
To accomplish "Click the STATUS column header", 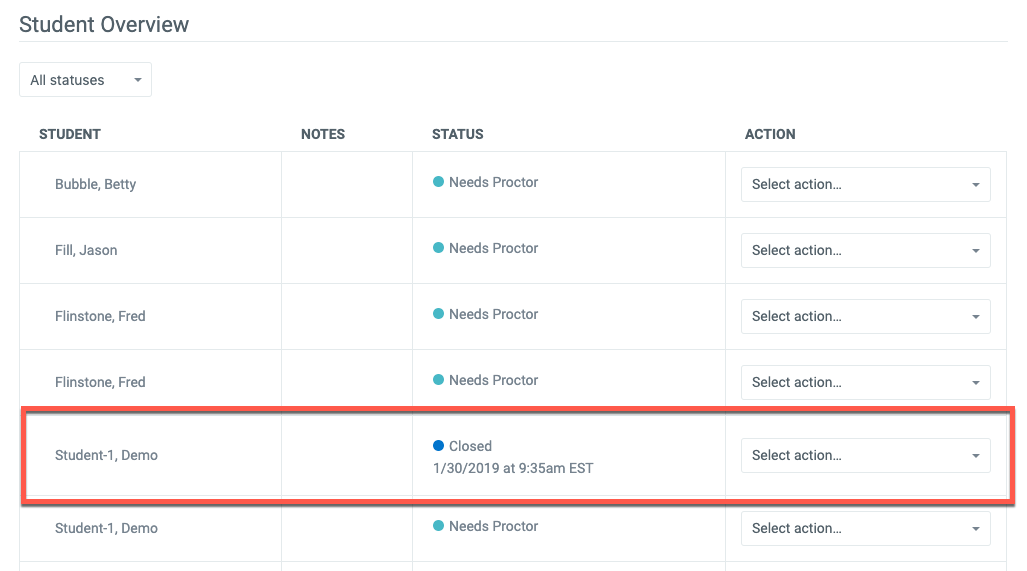I will [458, 134].
